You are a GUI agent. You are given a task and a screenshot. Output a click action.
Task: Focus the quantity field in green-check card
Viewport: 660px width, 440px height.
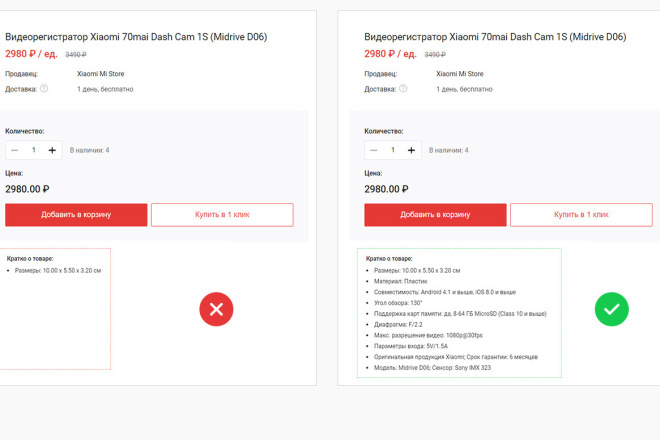[393, 150]
